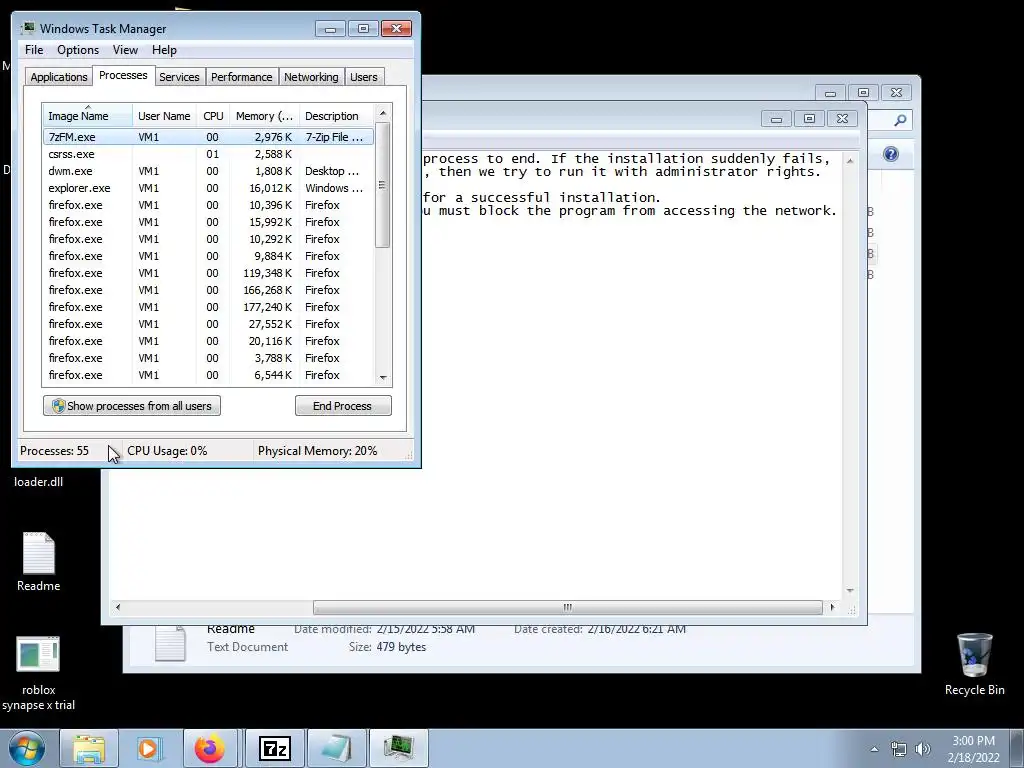Image resolution: width=1024 pixels, height=768 pixels.
Task: Click the Show desktop strip on the taskbar
Action: [x=1017, y=748]
